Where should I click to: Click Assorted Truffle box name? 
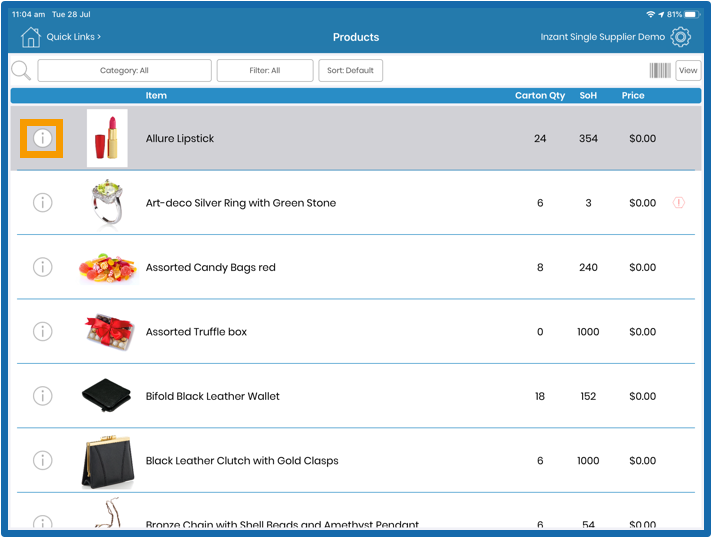196,332
